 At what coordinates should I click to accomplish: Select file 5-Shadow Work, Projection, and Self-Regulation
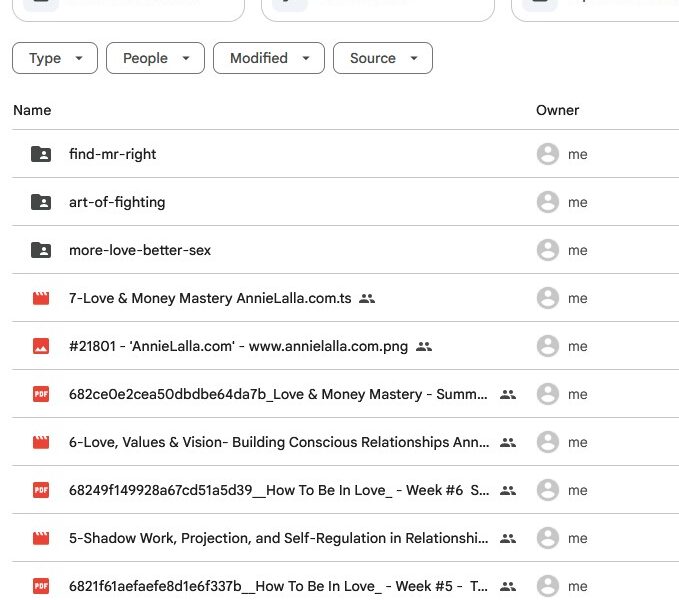(x=278, y=539)
